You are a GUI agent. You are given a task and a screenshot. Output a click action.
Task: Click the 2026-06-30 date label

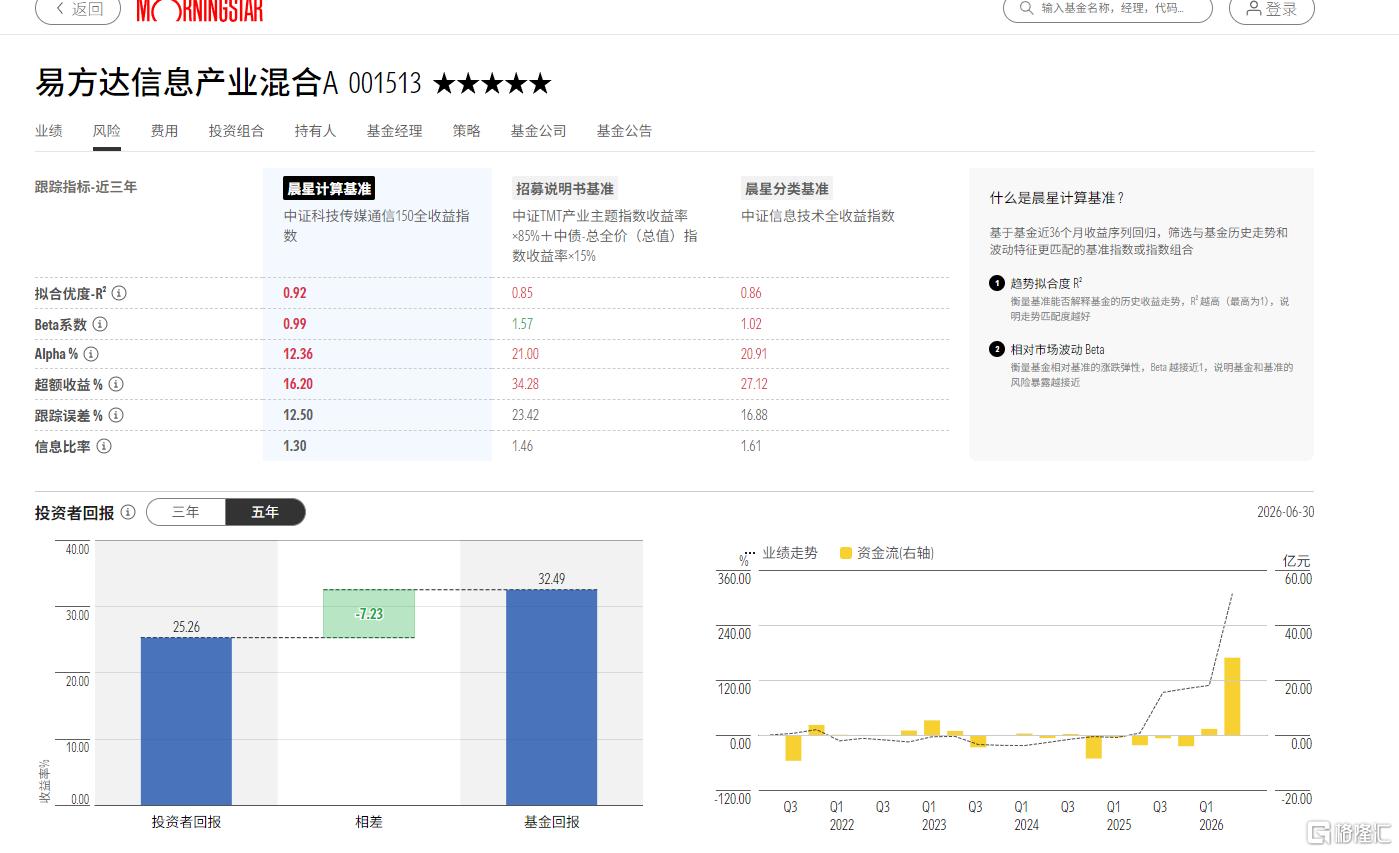coord(1286,512)
